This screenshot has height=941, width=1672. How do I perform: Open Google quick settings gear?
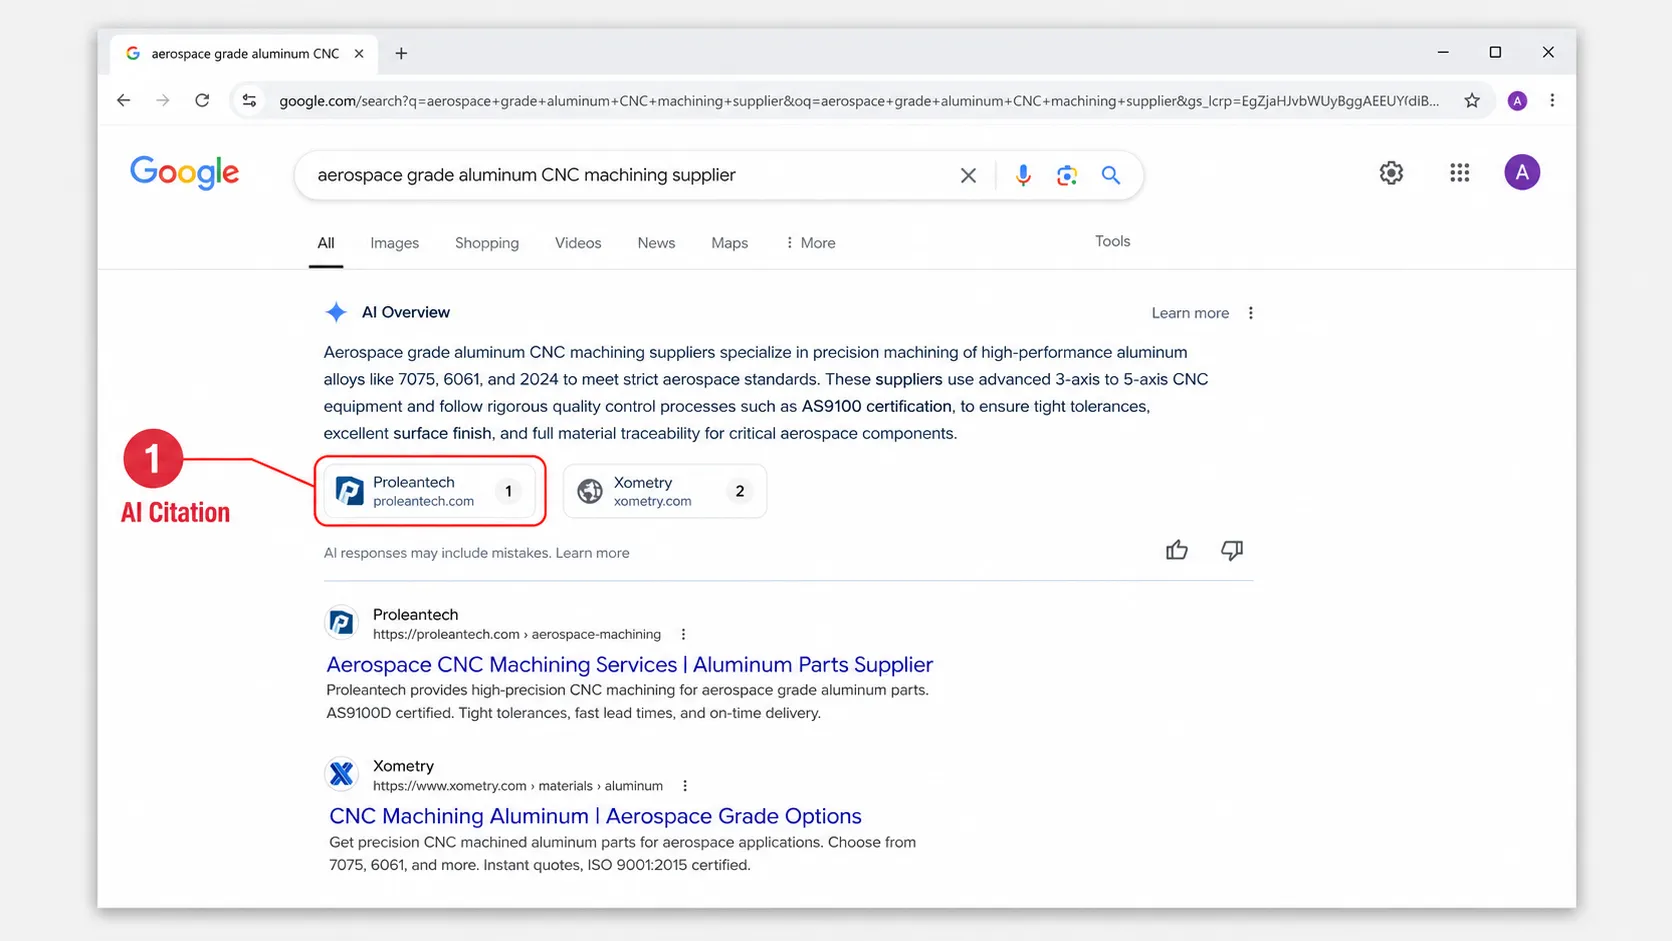tap(1391, 173)
